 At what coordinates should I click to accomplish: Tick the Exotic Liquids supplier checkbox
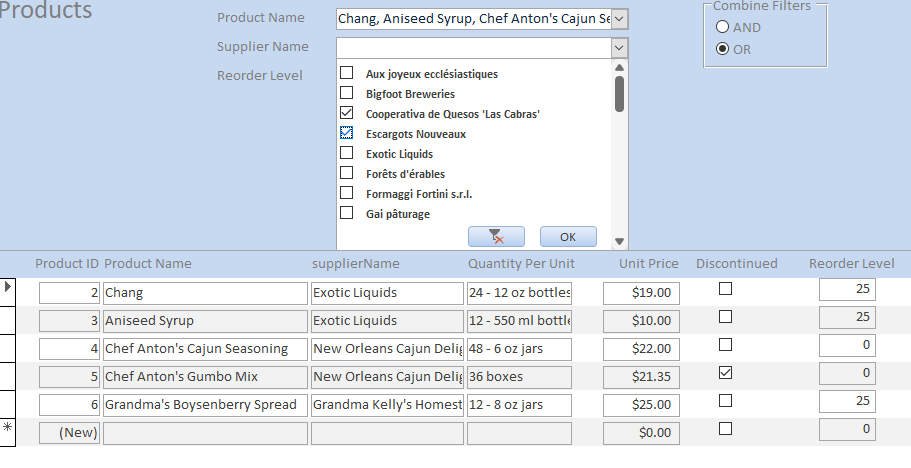pos(347,153)
